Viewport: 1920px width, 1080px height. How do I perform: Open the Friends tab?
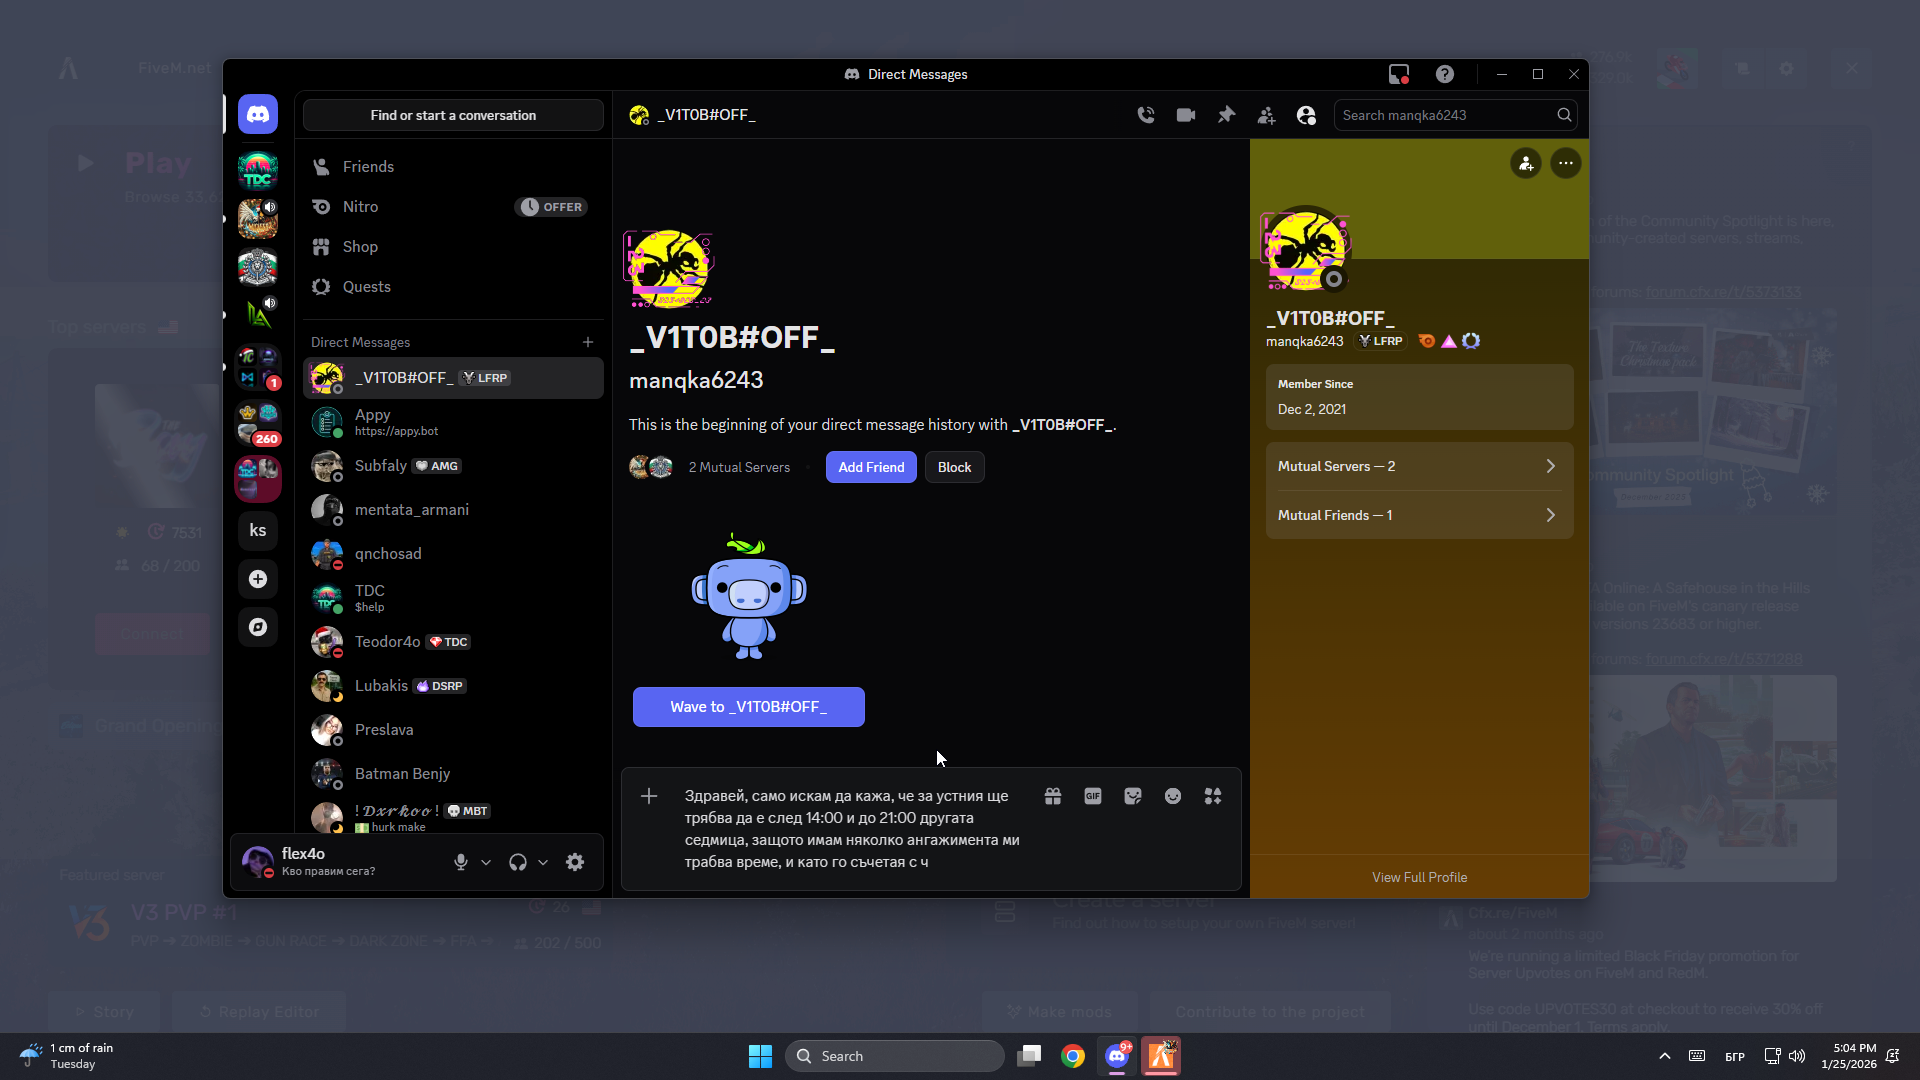[x=453, y=167]
